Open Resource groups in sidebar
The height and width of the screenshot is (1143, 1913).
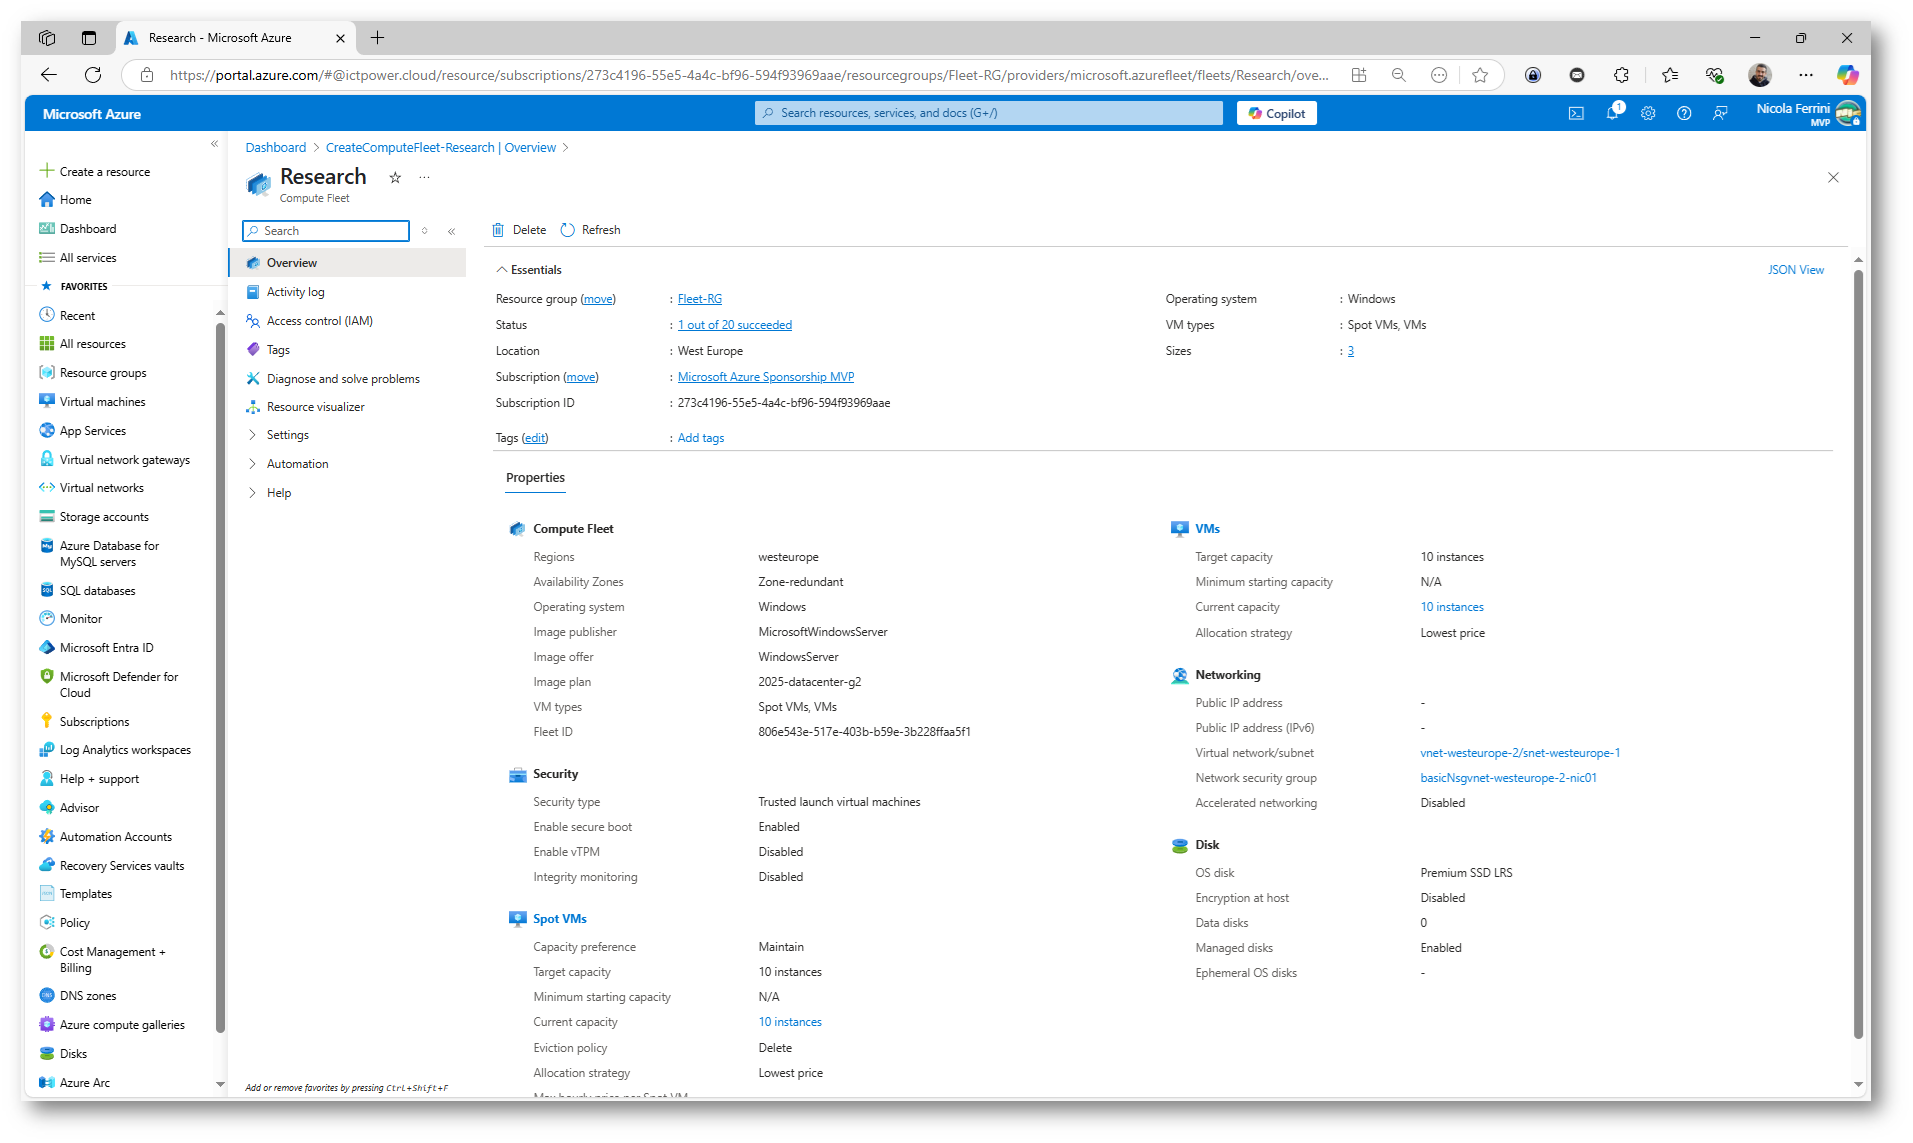click(93, 373)
